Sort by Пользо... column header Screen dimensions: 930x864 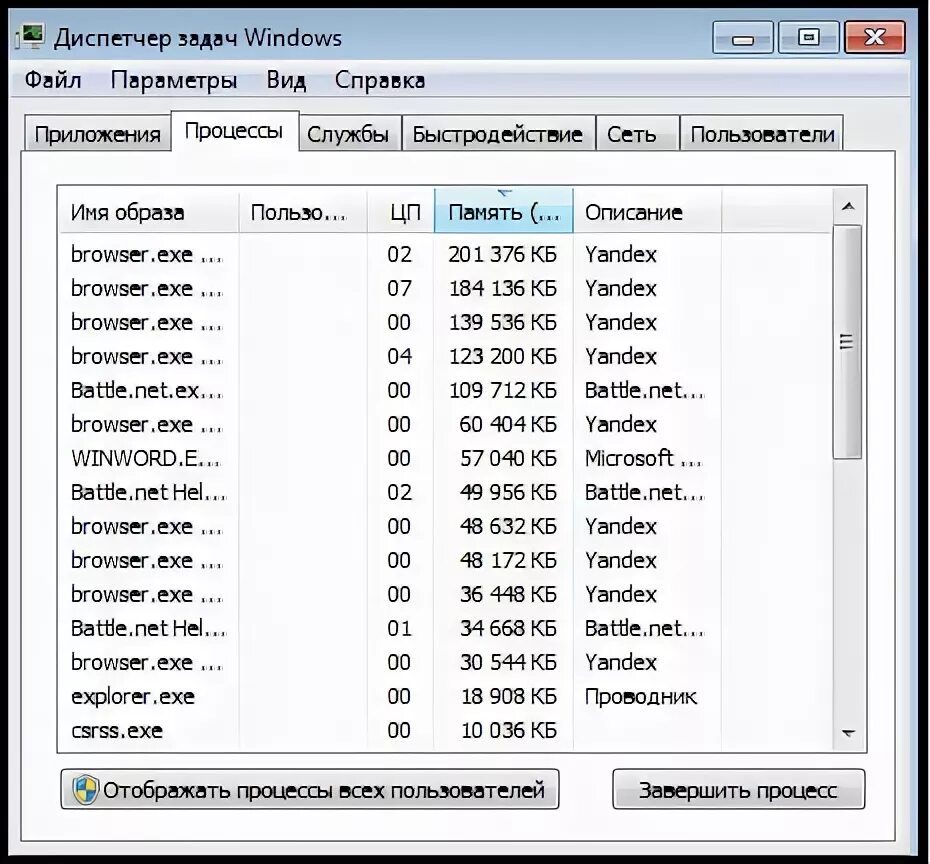(303, 212)
